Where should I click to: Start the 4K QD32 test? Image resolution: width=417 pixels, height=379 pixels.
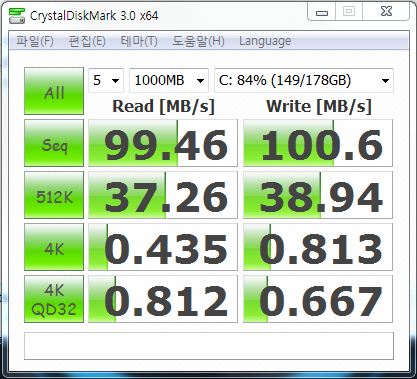coord(54,299)
